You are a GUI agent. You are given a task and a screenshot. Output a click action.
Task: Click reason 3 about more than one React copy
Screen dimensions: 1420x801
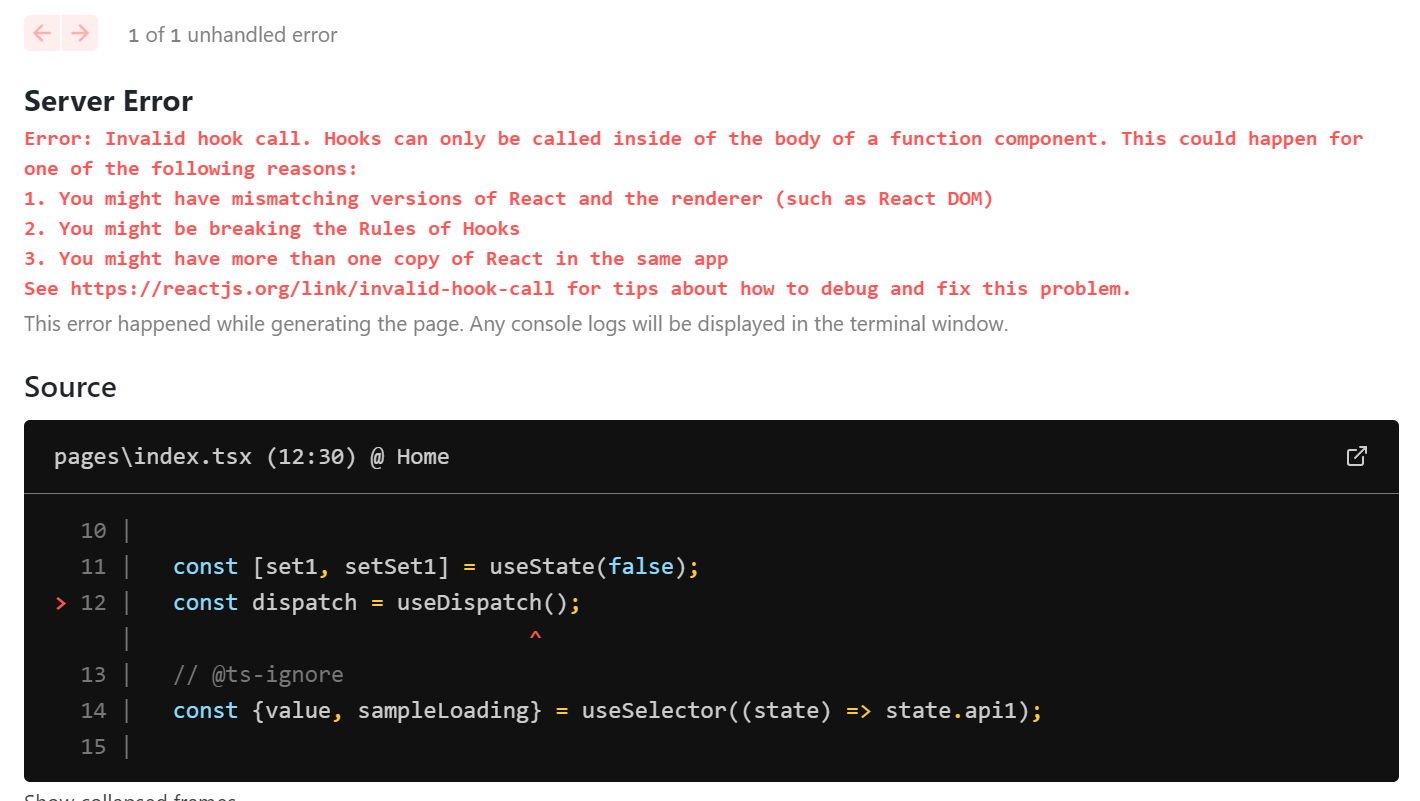(376, 259)
